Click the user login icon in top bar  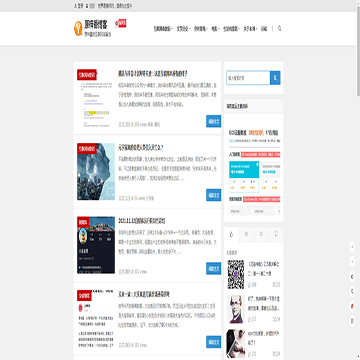click(x=75, y=6)
